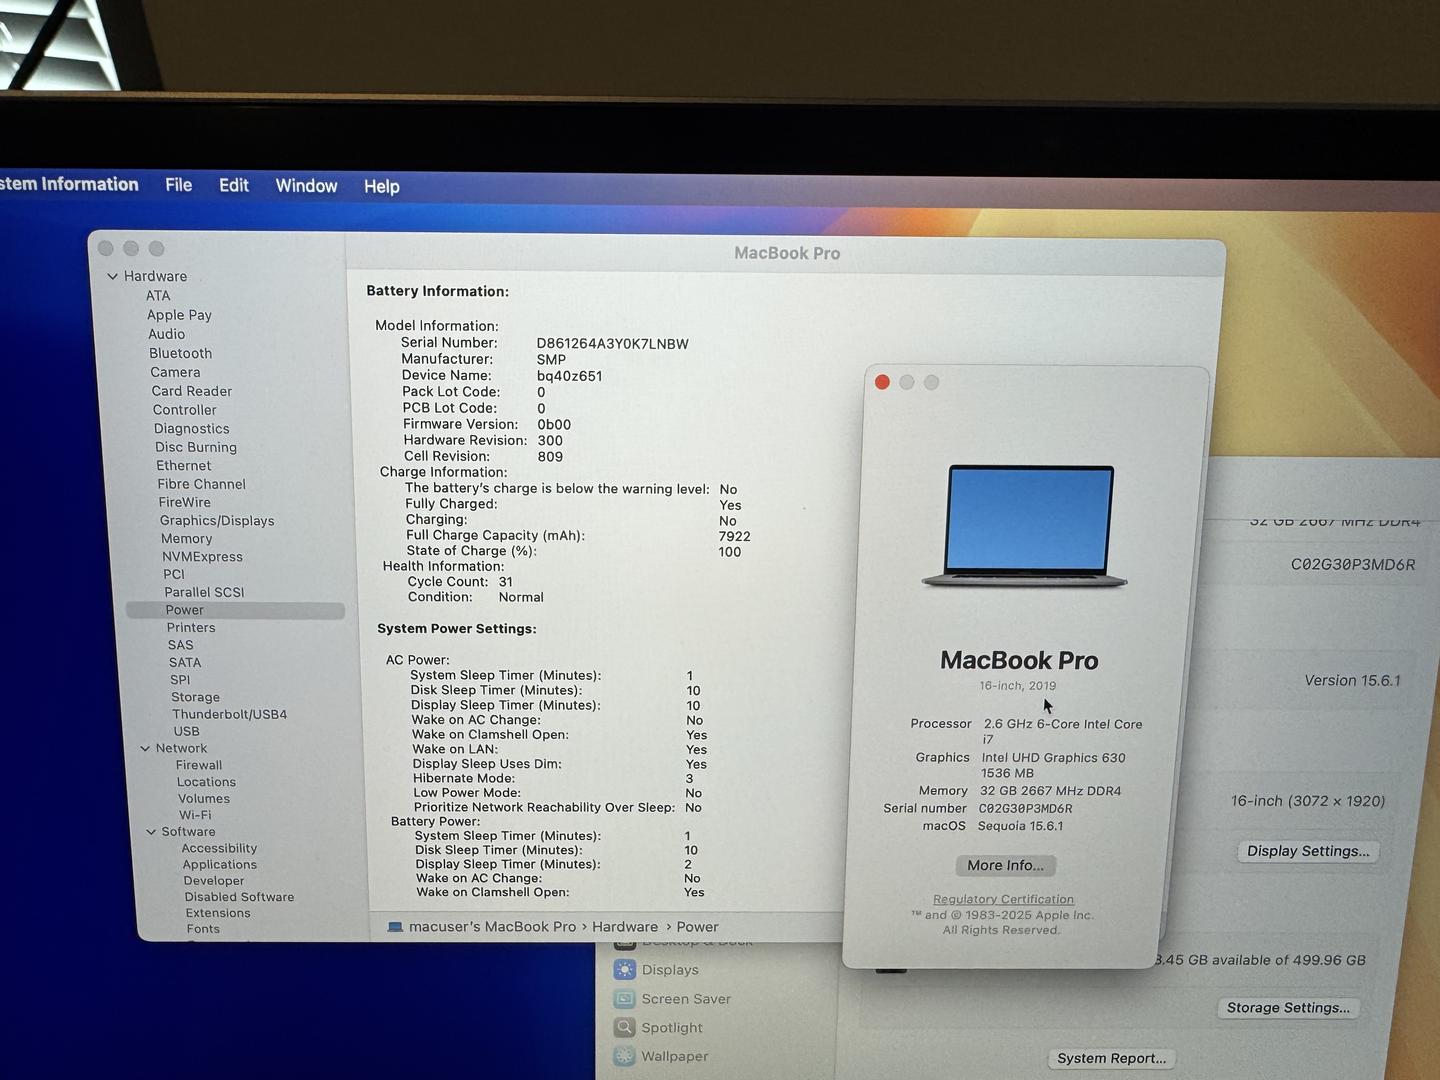Image resolution: width=1440 pixels, height=1080 pixels.
Task: Select ATA in the Hardware list
Action: pos(158,296)
